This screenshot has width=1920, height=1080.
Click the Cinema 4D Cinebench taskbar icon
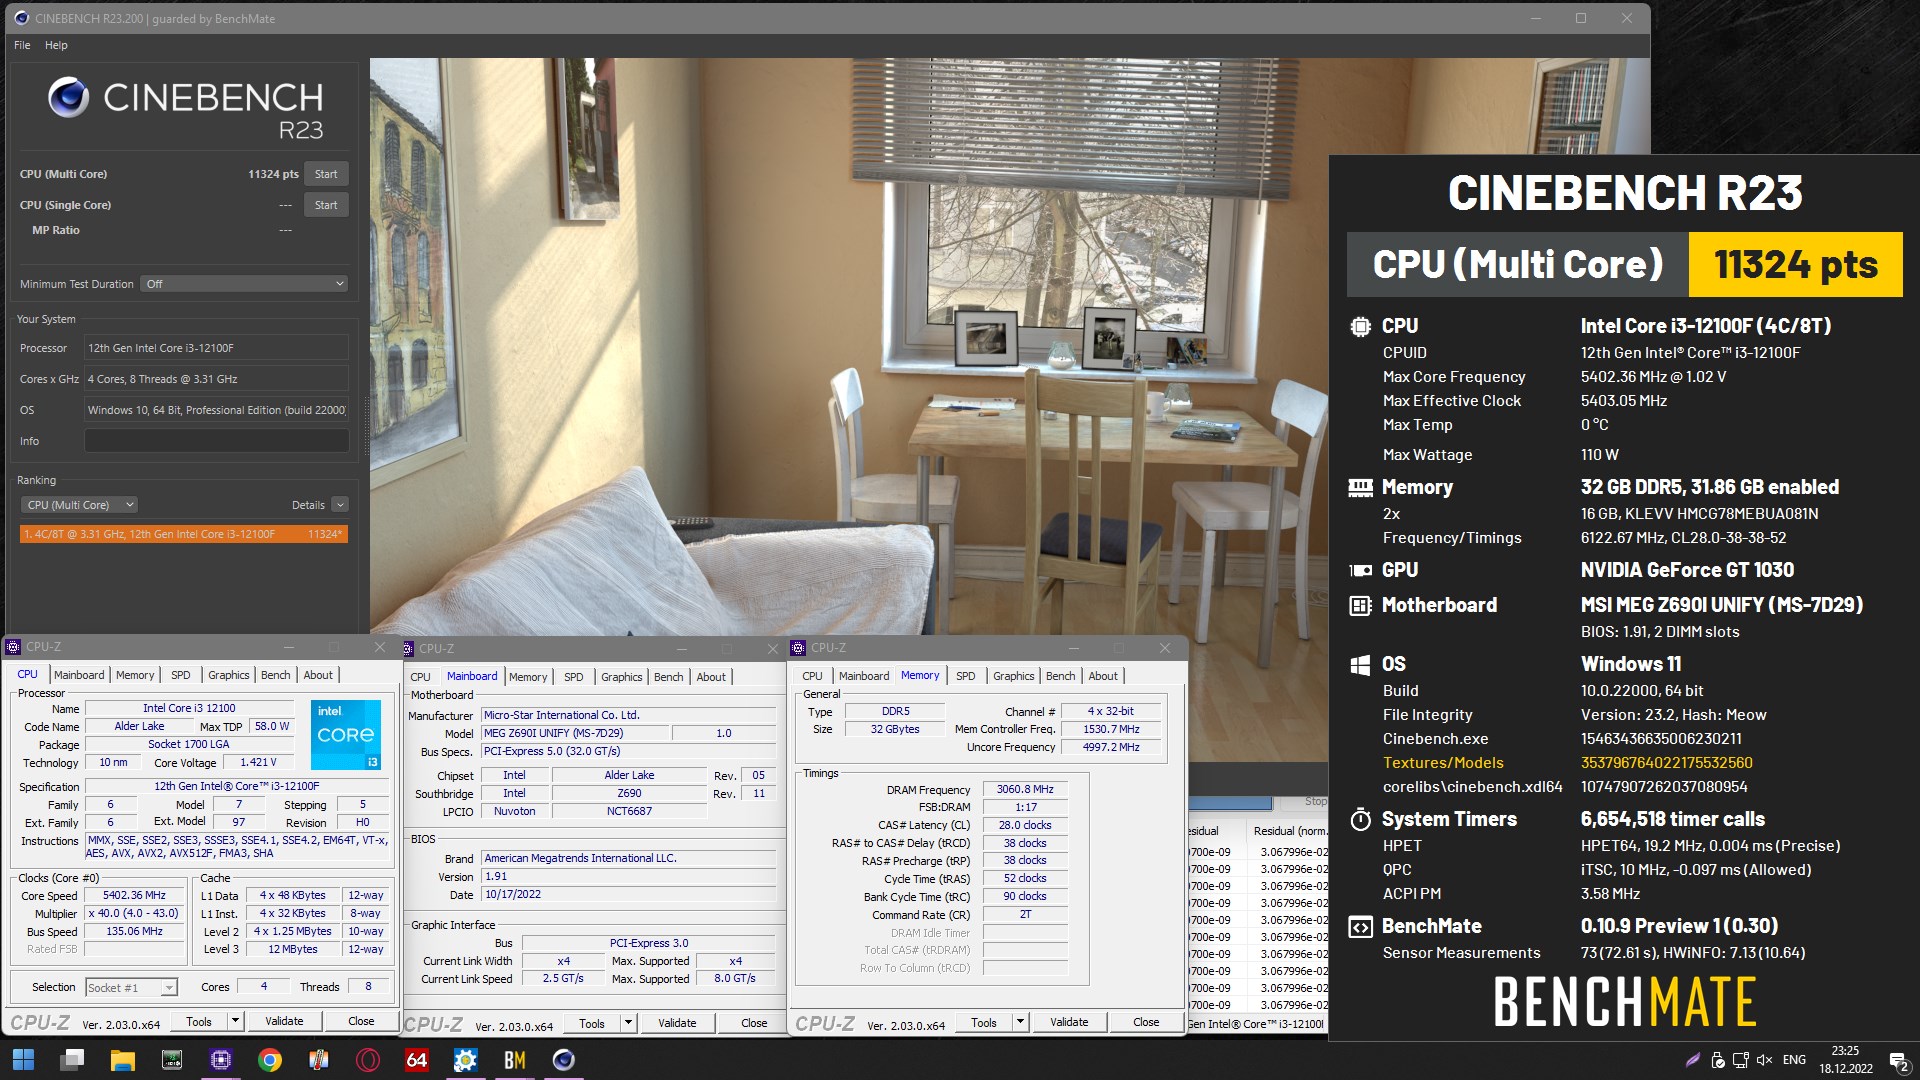(564, 1060)
